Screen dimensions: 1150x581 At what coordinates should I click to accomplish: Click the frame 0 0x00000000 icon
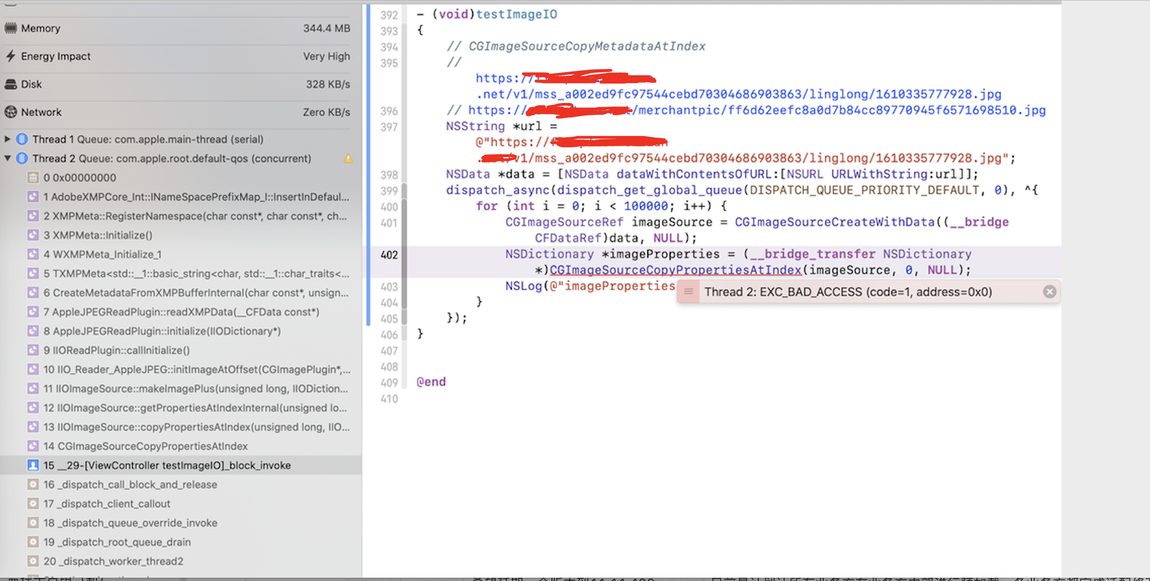click(x=35, y=178)
